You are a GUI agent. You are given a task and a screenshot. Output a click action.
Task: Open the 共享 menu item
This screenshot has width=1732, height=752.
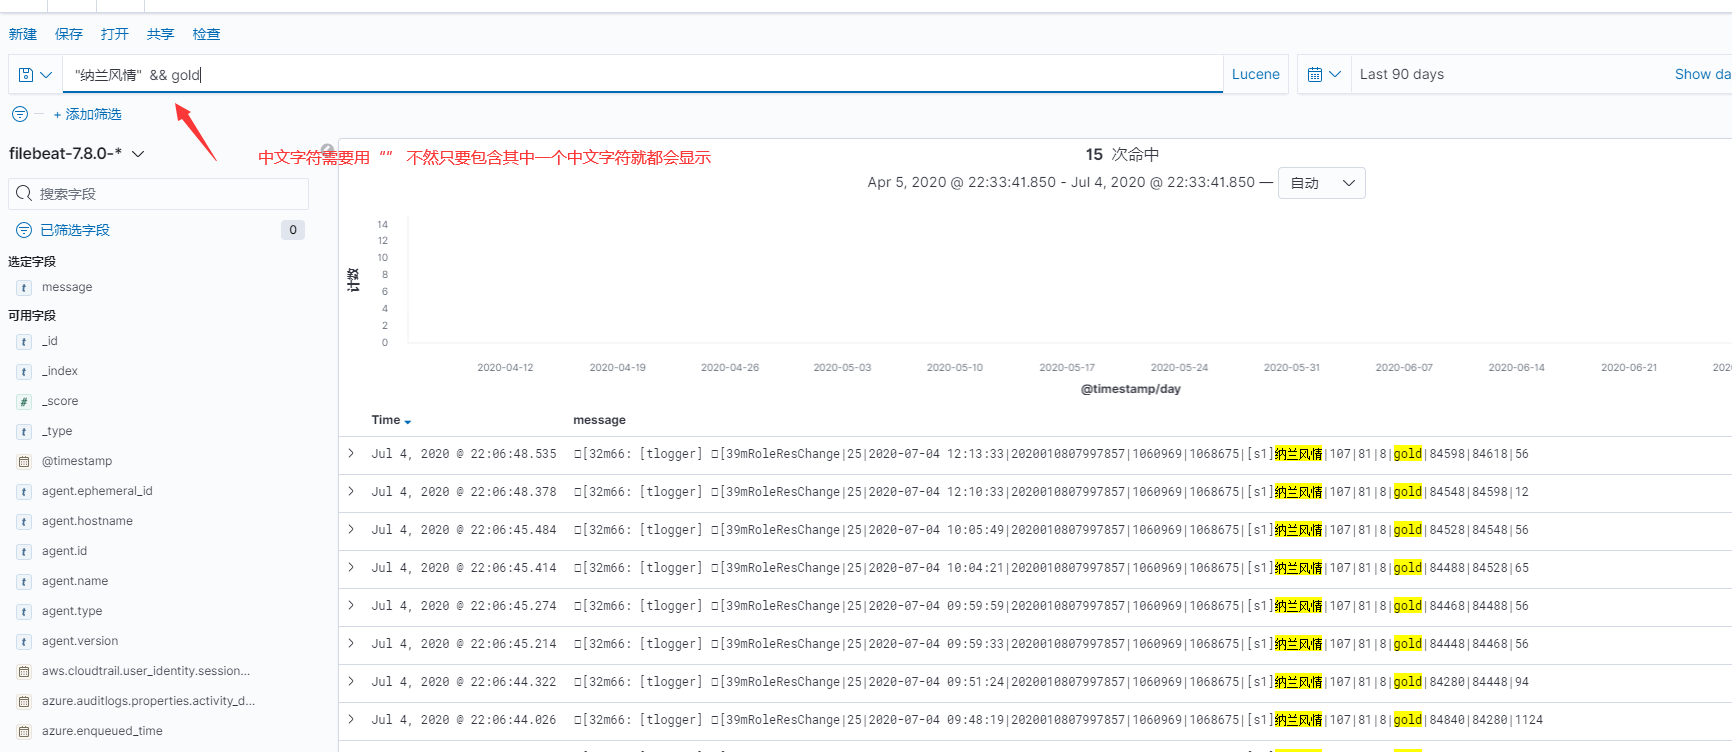click(x=160, y=34)
